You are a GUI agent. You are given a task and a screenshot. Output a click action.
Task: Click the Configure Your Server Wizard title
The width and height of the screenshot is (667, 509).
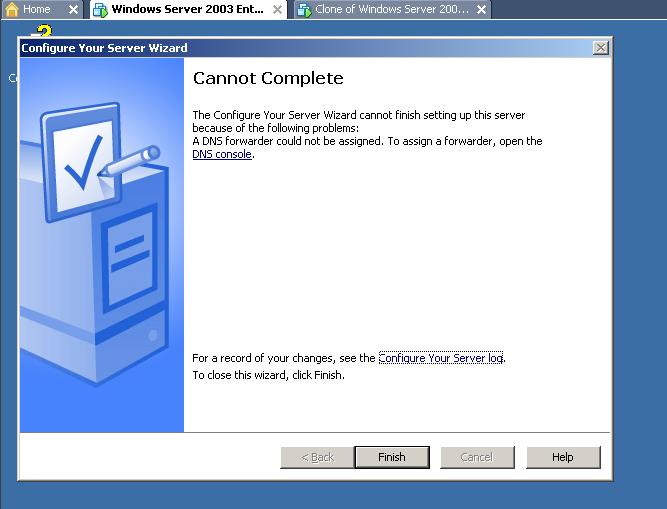(104, 48)
